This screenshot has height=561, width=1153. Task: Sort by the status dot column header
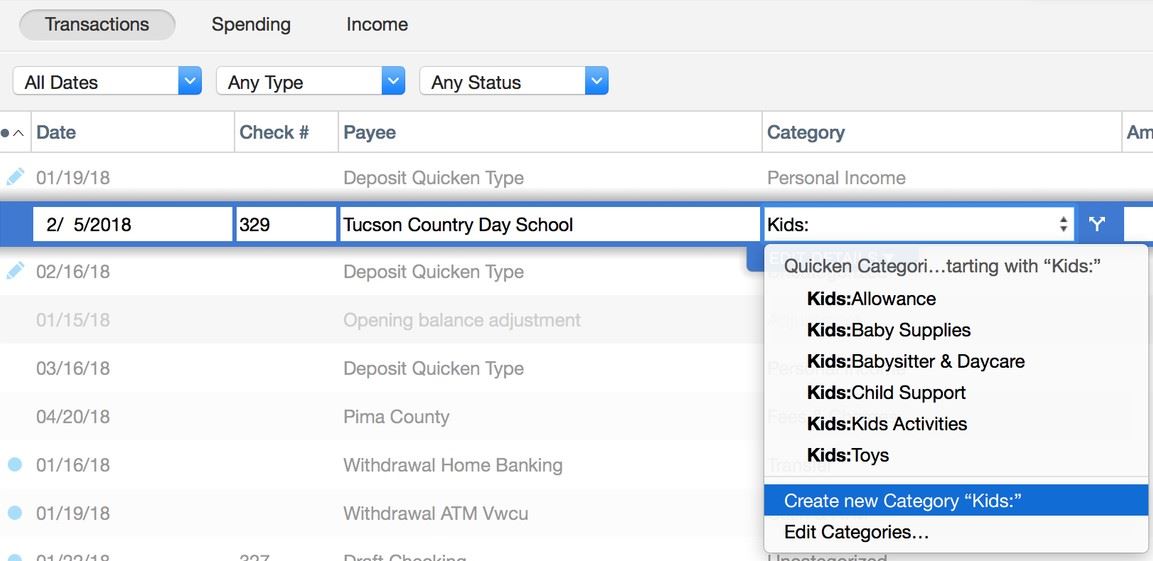click(x=14, y=132)
